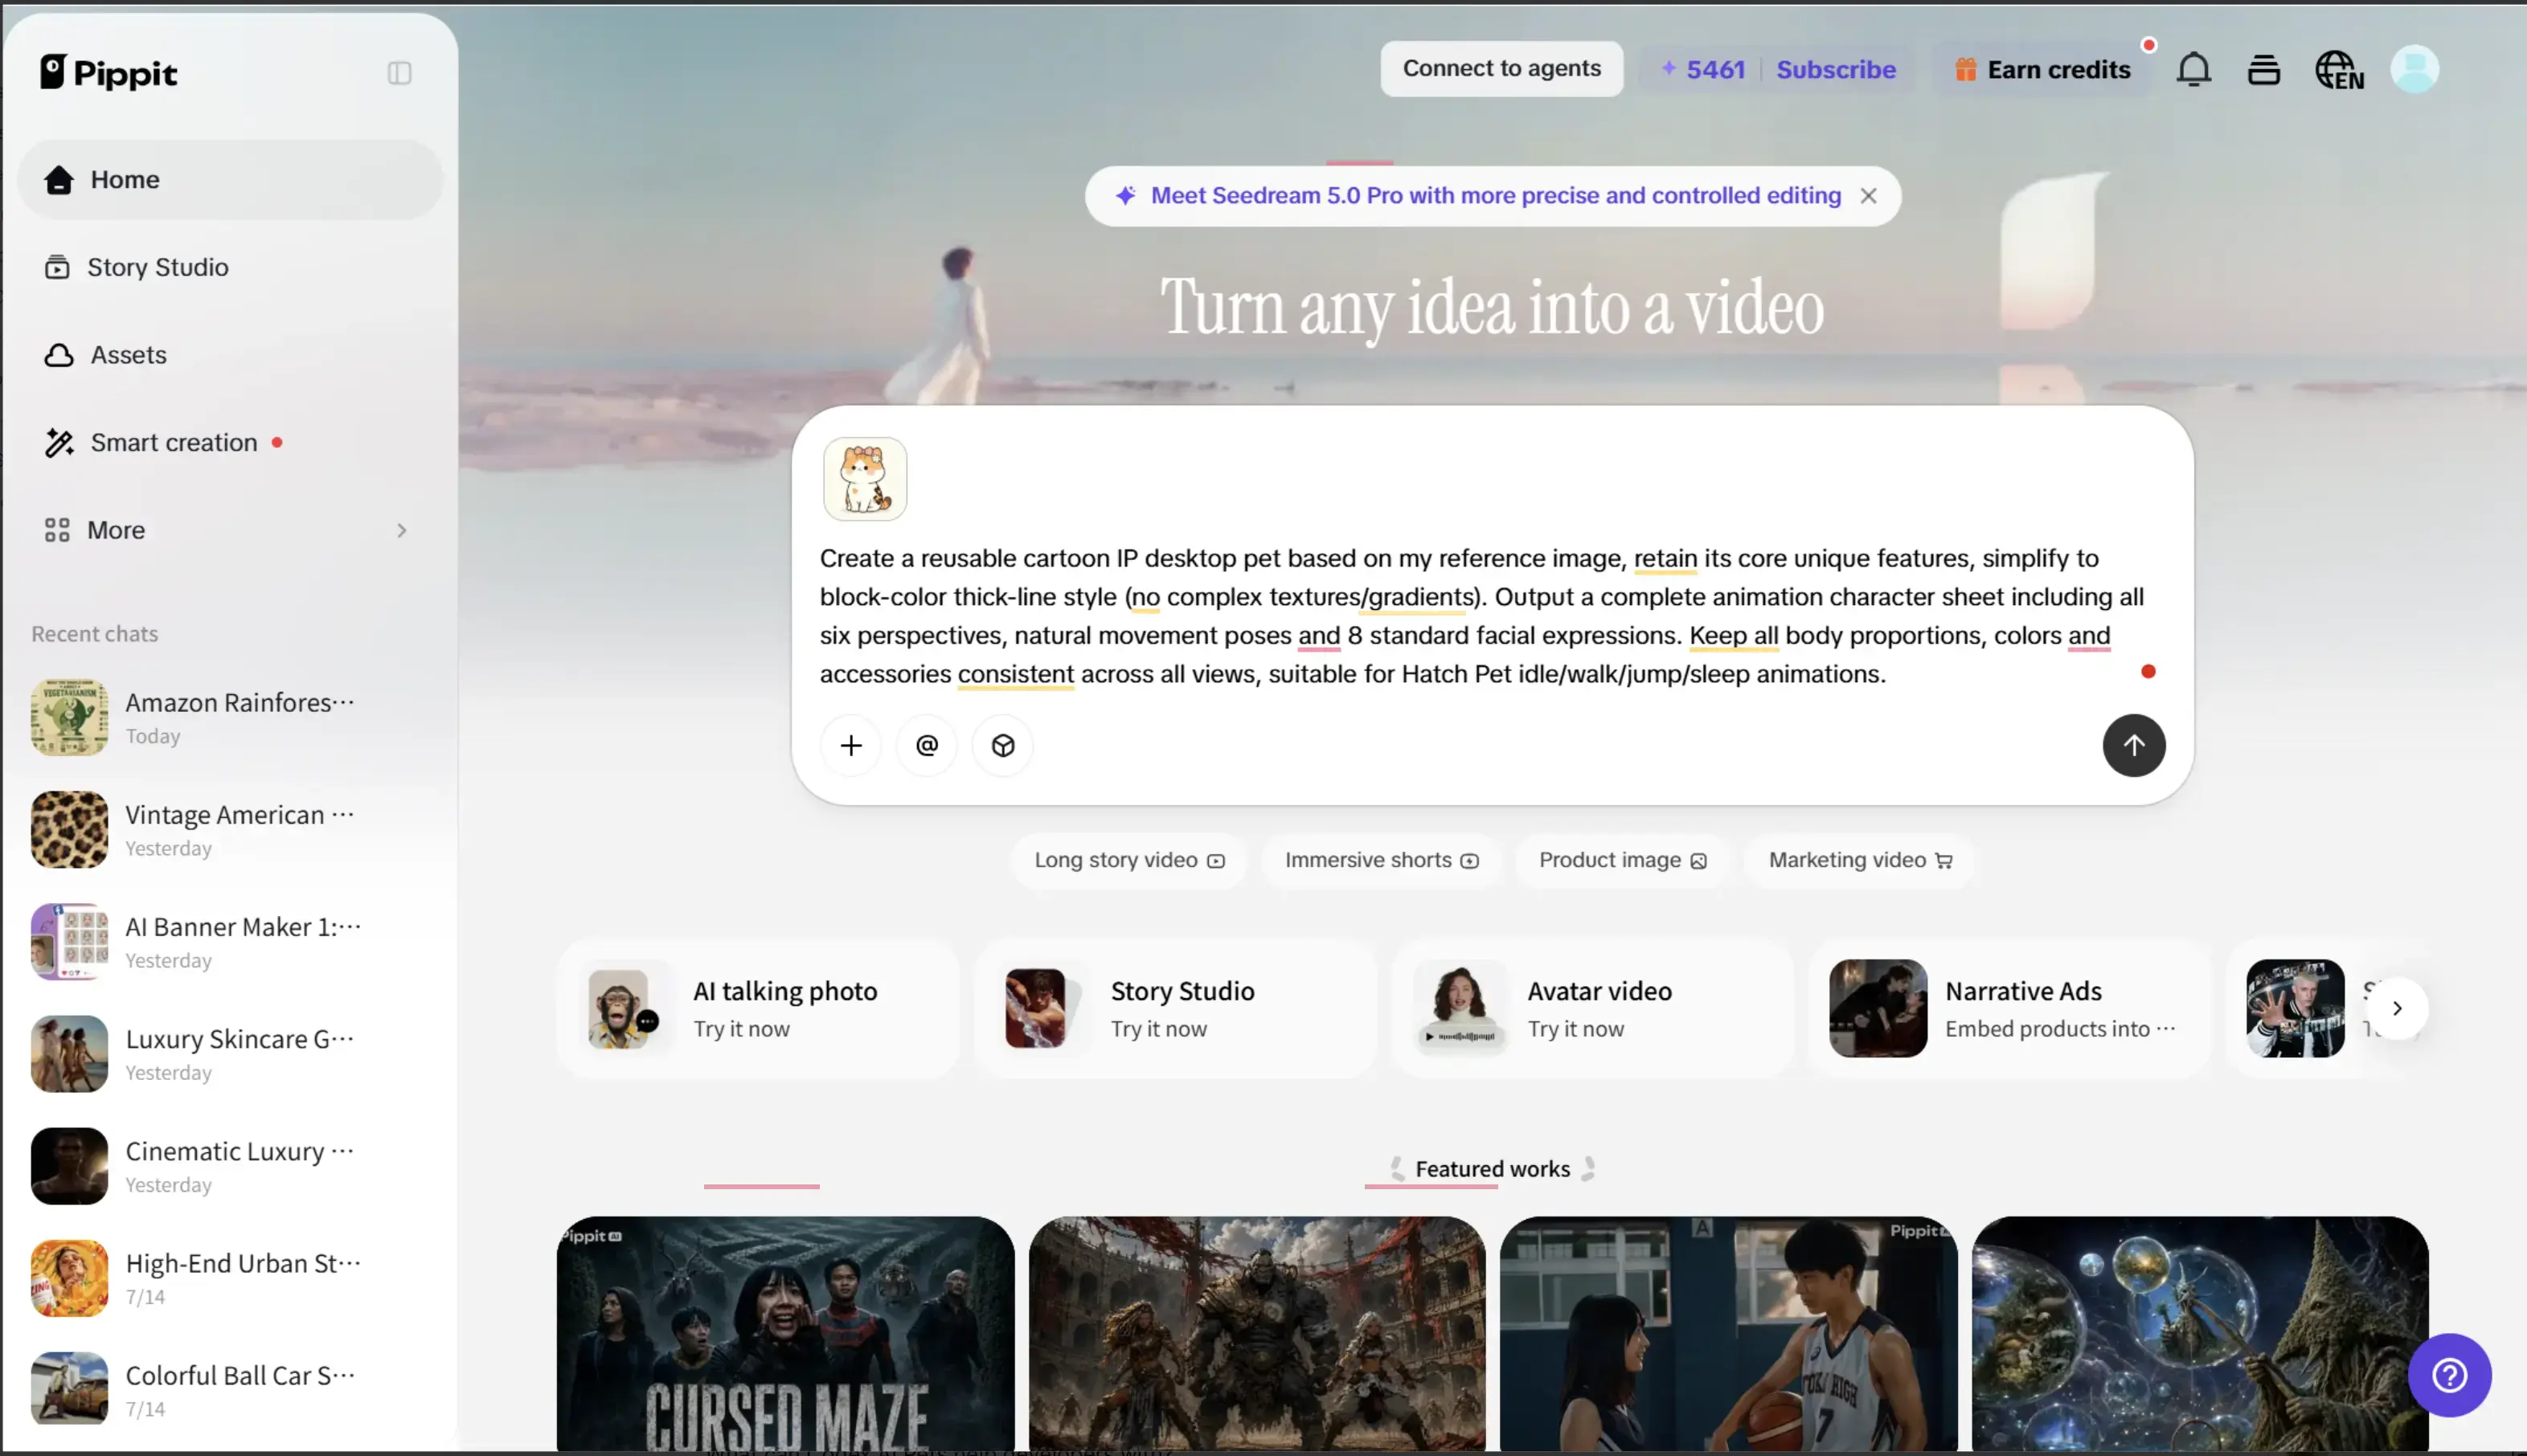Click the cube icon in prompt box
The width and height of the screenshot is (2527, 1456).
1003,746
